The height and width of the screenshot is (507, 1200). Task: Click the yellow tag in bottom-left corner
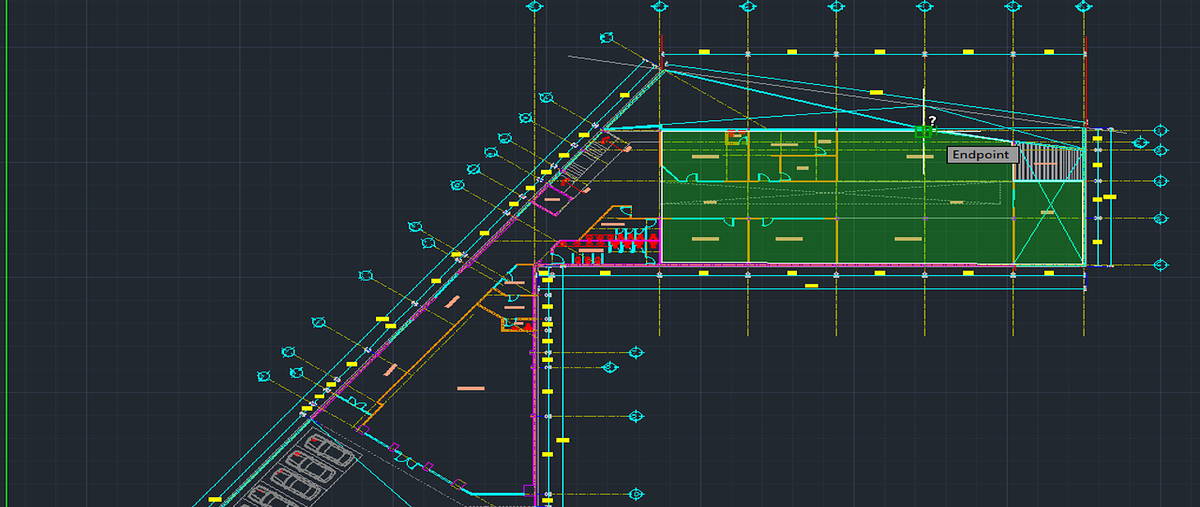tap(216, 498)
